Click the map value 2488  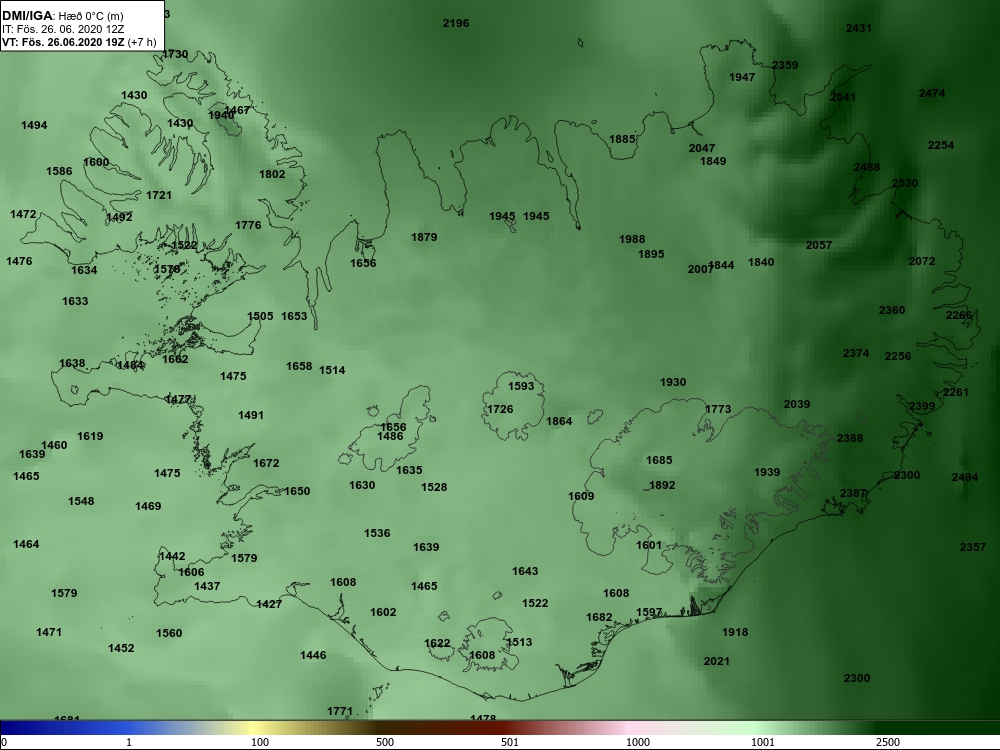point(867,167)
